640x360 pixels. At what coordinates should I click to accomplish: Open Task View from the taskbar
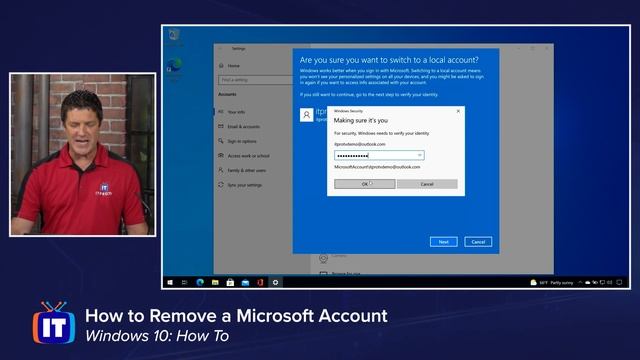[x=184, y=282]
